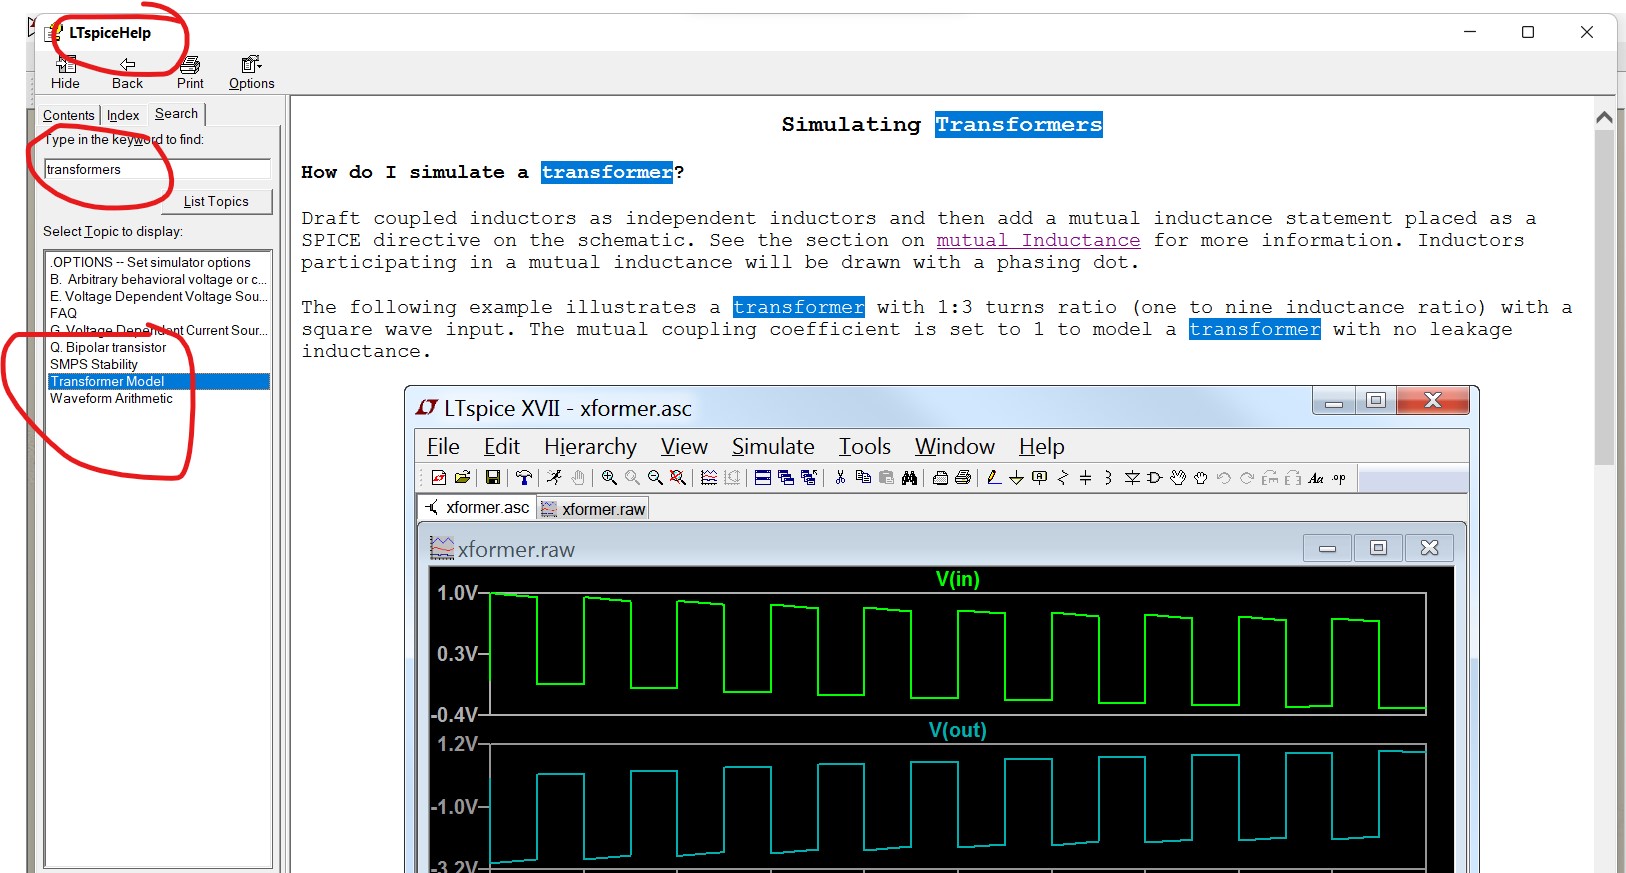Follow the mutual Inductance link
The height and width of the screenshot is (873, 1626).
click(x=1038, y=240)
